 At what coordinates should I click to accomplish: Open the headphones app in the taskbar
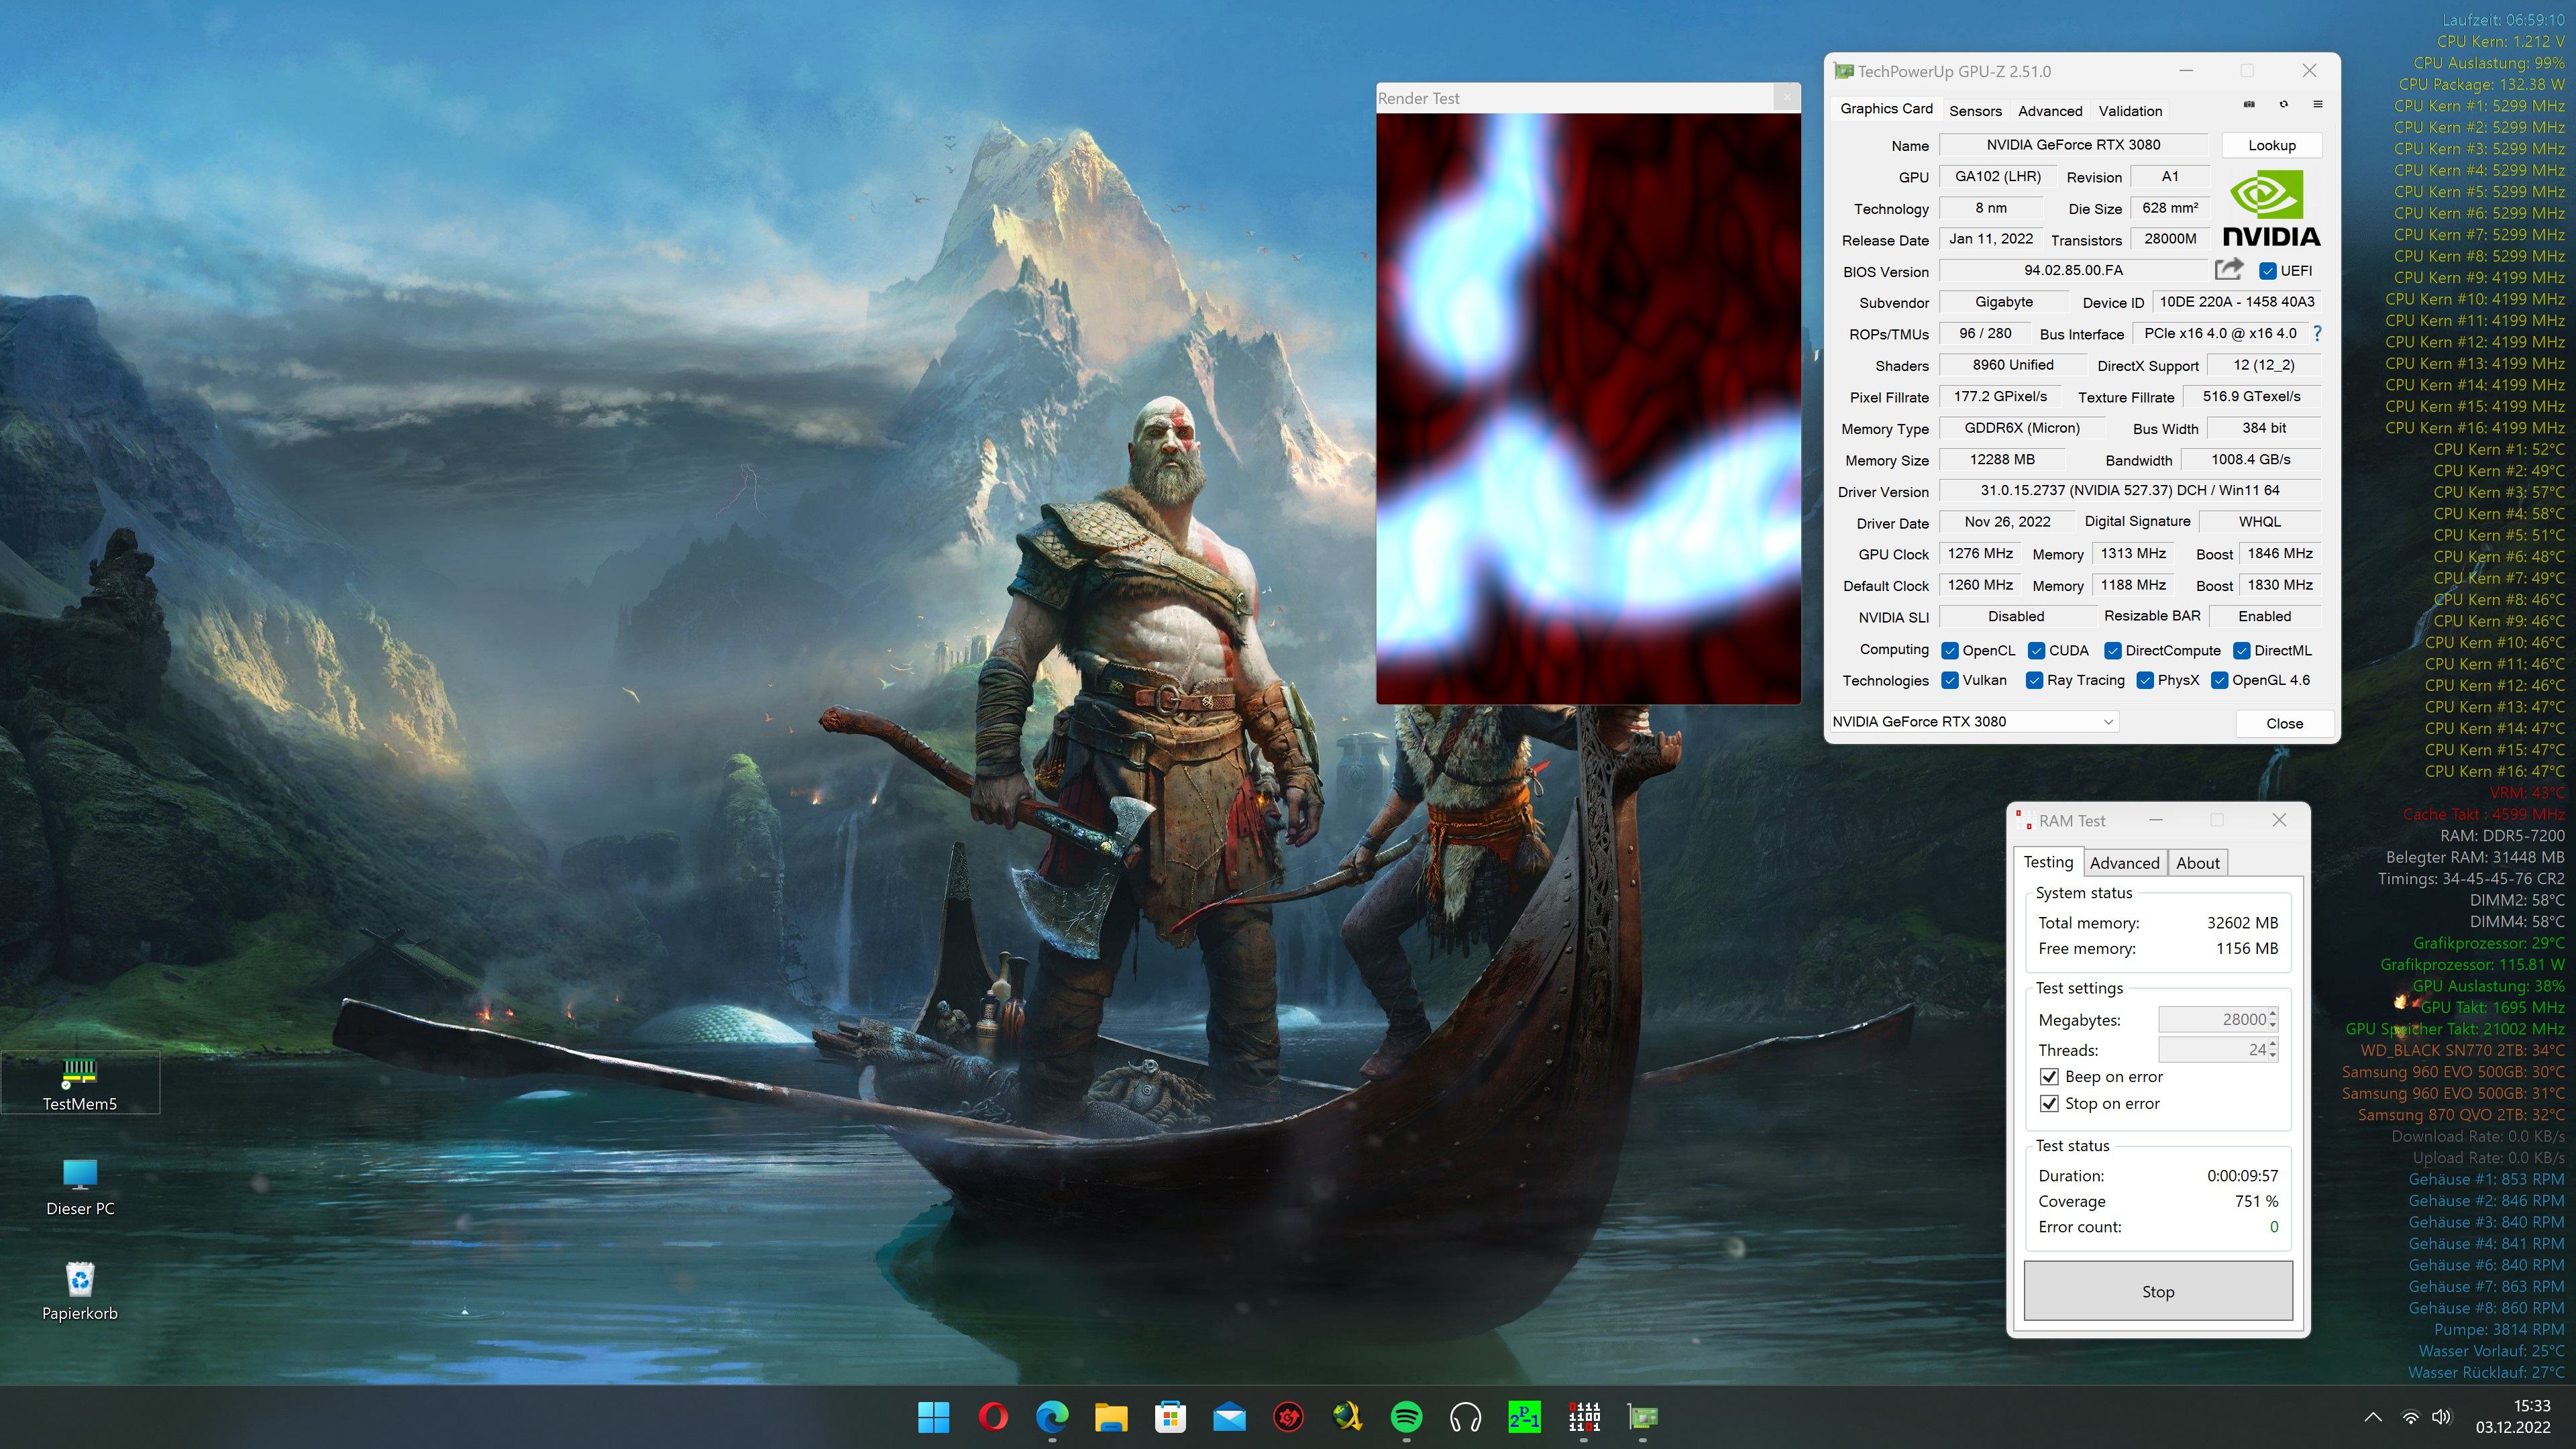click(x=1465, y=1416)
